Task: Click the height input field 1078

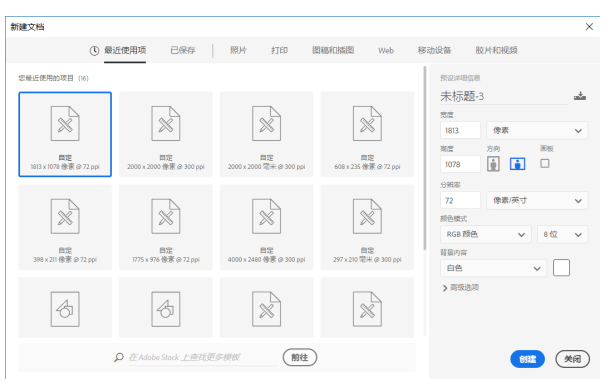Action: click(460, 164)
